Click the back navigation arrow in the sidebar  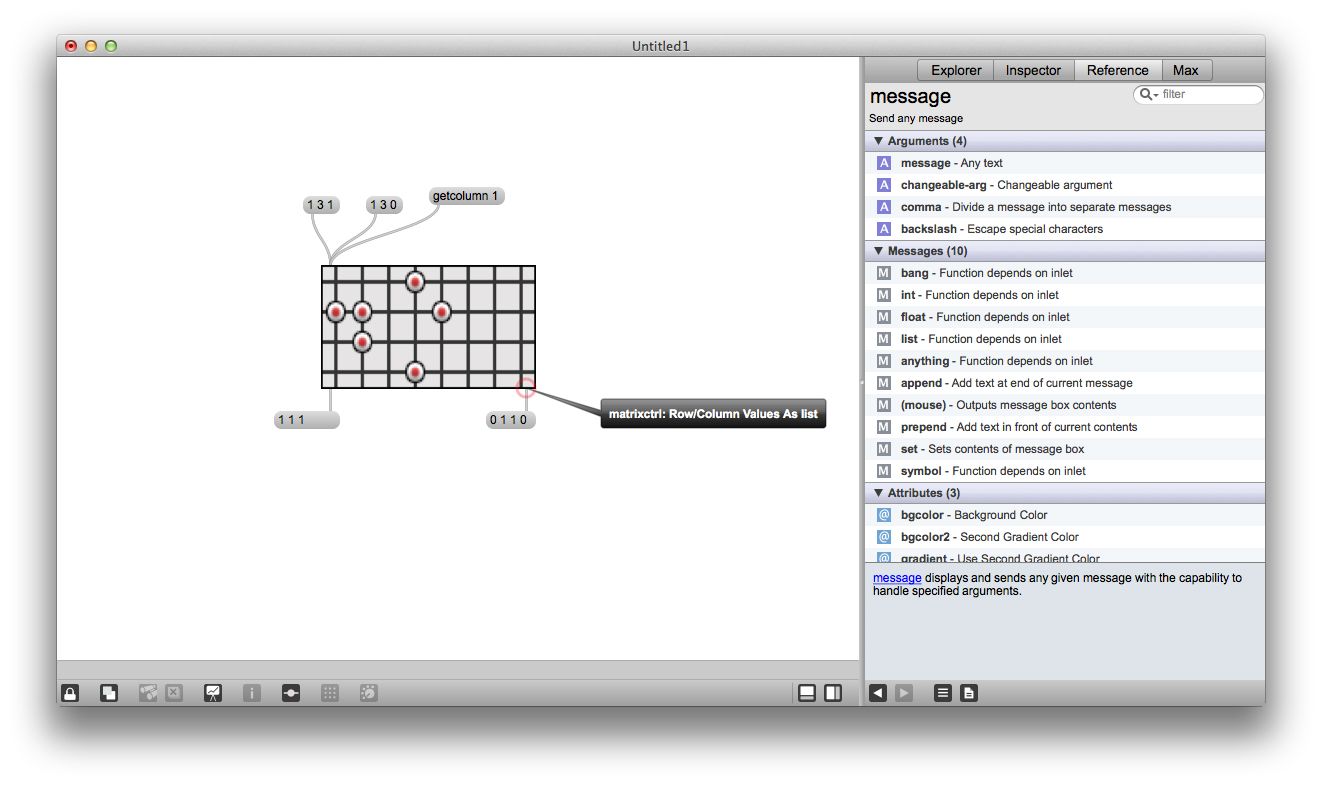(x=878, y=692)
